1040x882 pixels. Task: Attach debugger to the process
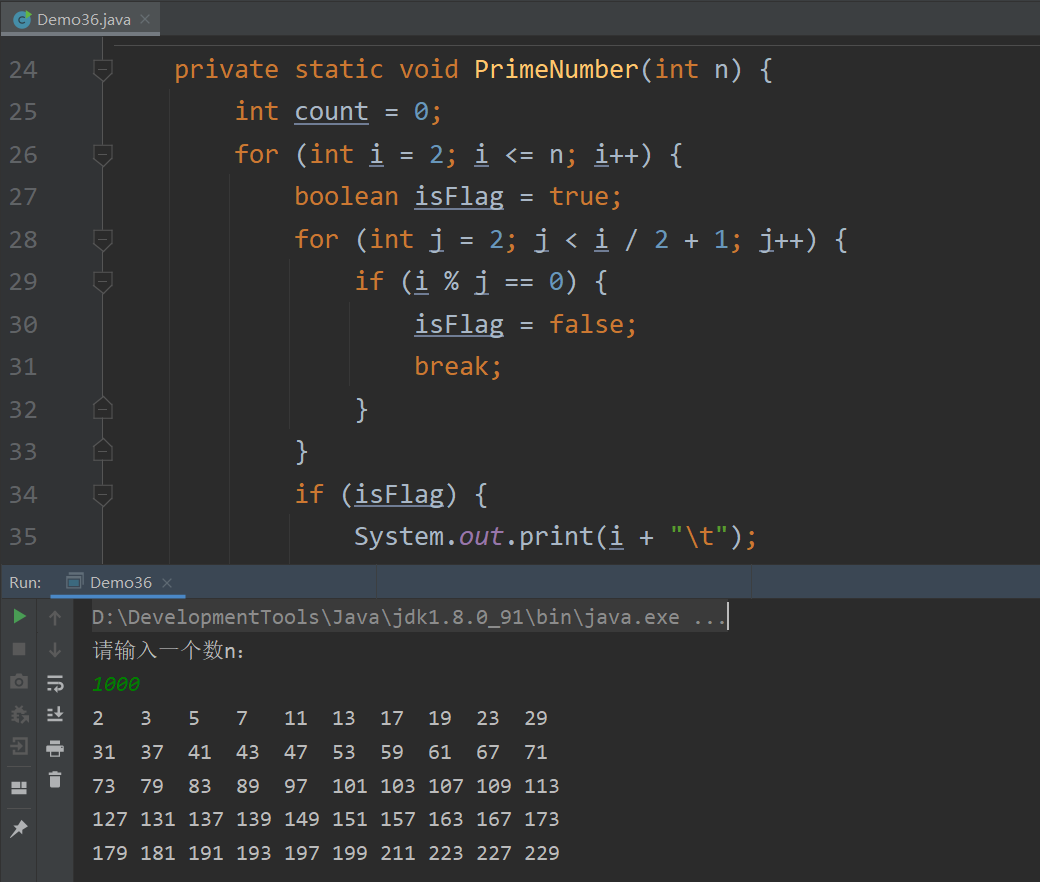click(x=18, y=714)
